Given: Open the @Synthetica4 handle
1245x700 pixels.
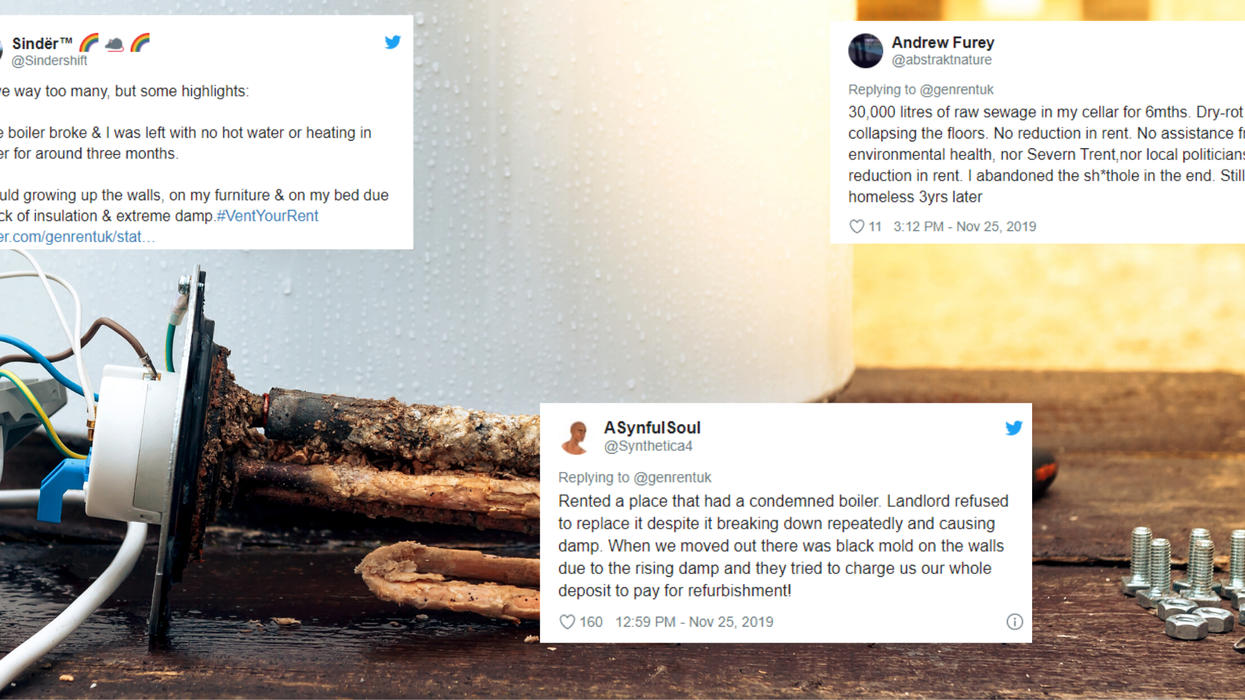Looking at the screenshot, I should 648,447.
